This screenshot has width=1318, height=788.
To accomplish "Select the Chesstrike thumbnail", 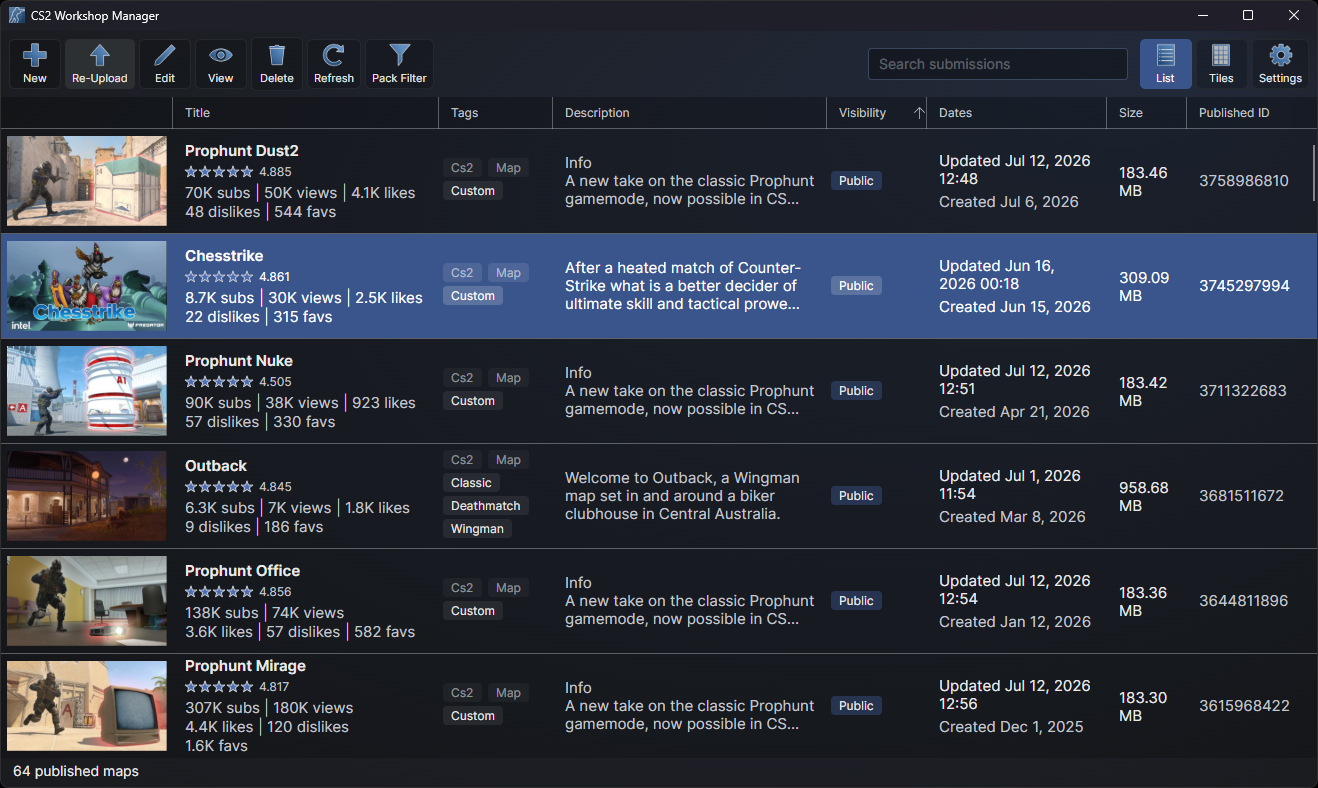I will point(87,286).
